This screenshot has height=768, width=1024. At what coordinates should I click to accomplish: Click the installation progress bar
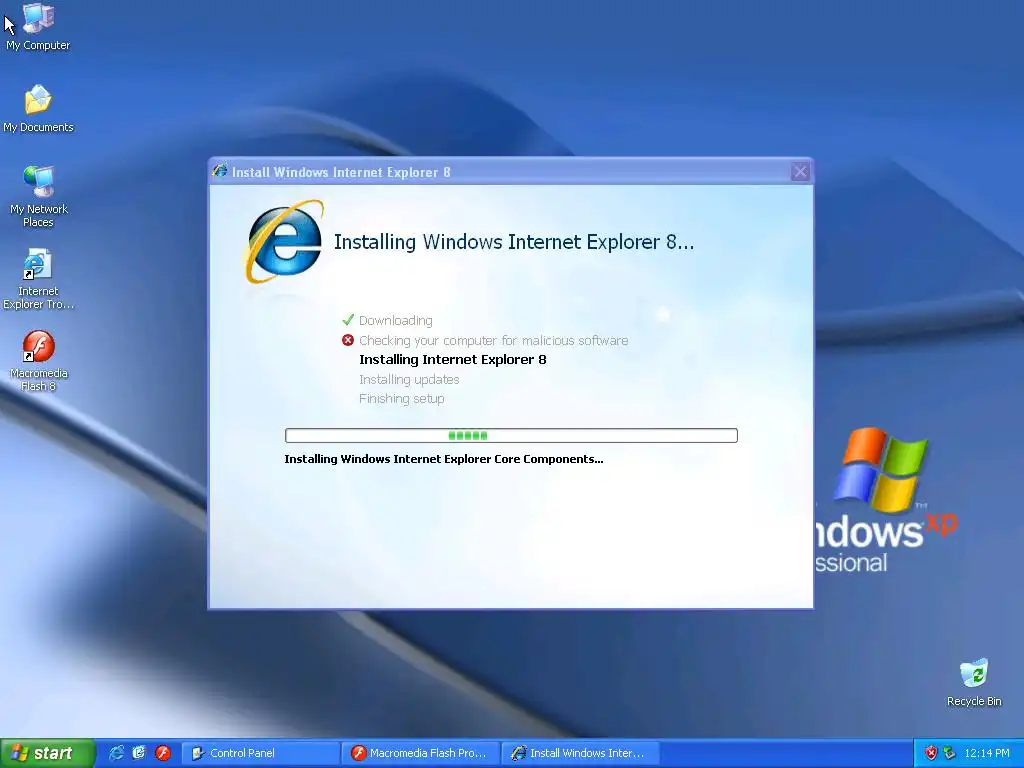pos(511,436)
